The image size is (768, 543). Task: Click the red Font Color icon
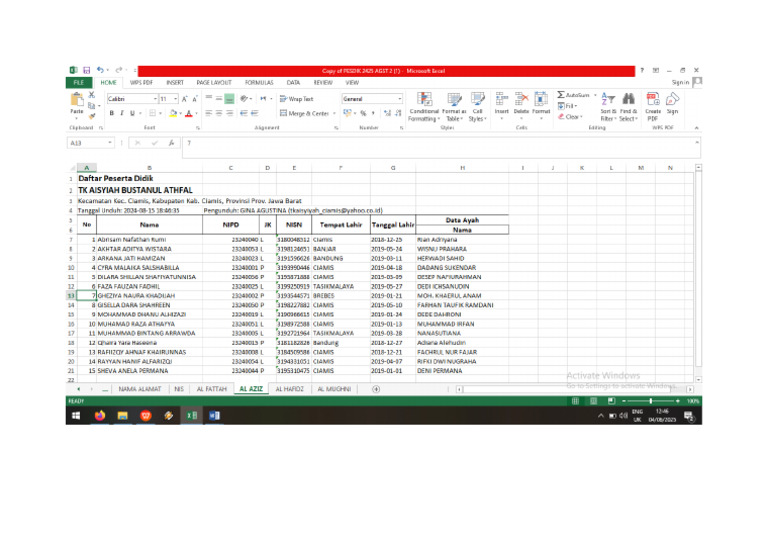pyautogui.click(x=189, y=113)
